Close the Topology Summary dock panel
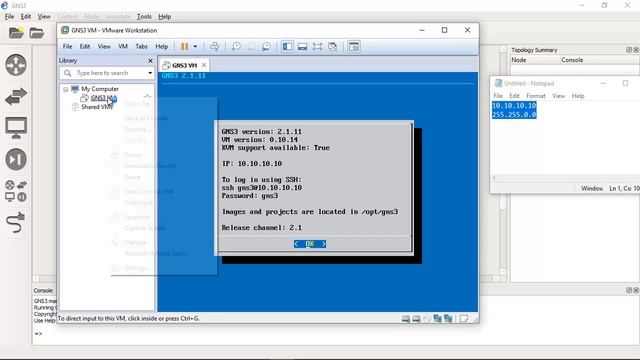The image size is (640, 360). (x=636, y=50)
